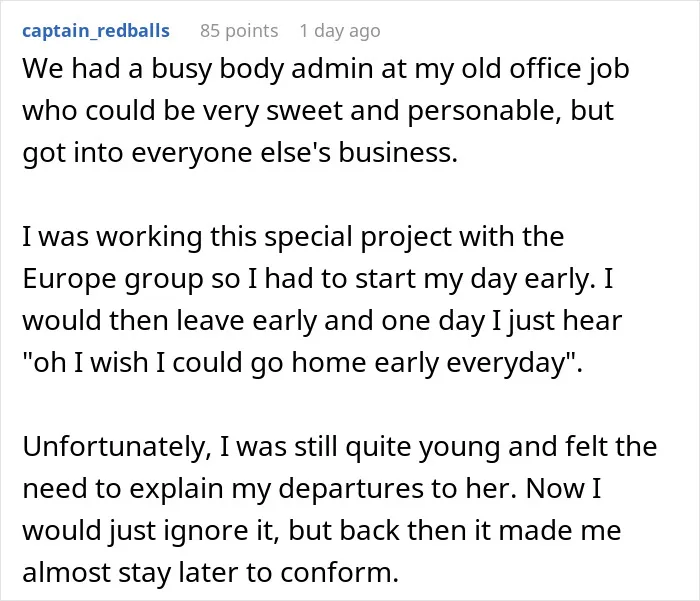Click the word "departures" in last paragraph
This screenshot has width=700, height=601.
(351, 489)
